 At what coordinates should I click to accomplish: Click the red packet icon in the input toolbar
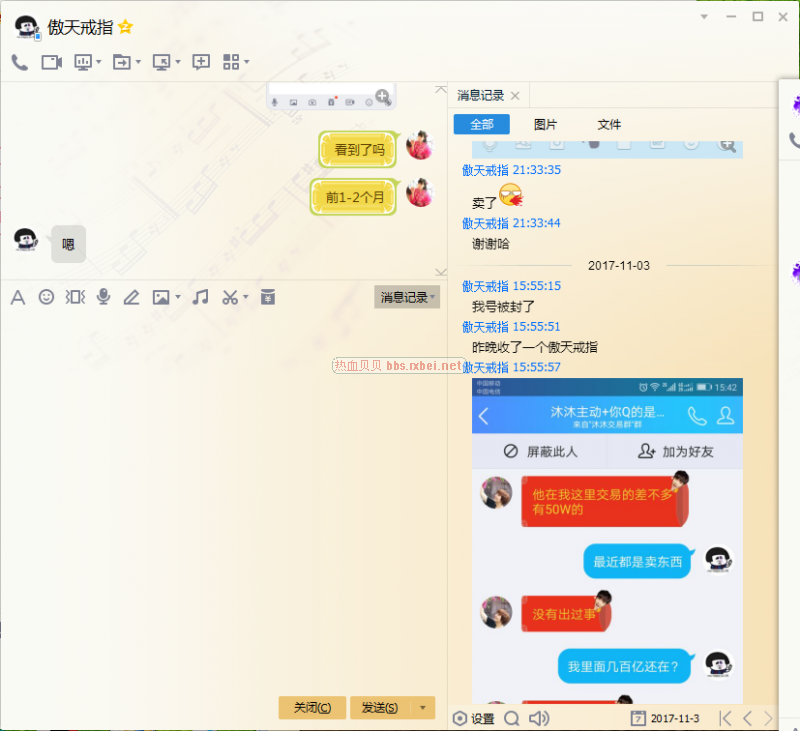pyautogui.click(x=267, y=297)
